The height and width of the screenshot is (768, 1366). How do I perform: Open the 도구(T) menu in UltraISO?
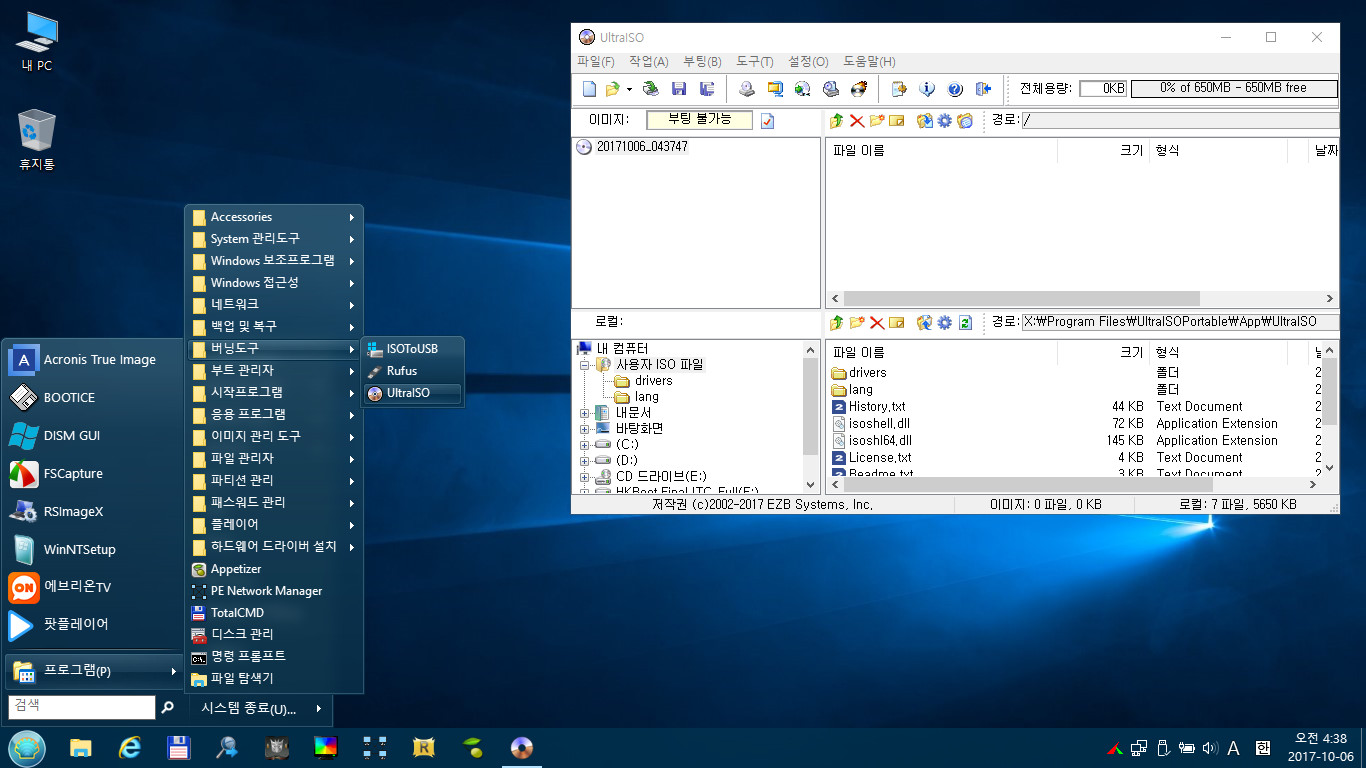pos(755,61)
